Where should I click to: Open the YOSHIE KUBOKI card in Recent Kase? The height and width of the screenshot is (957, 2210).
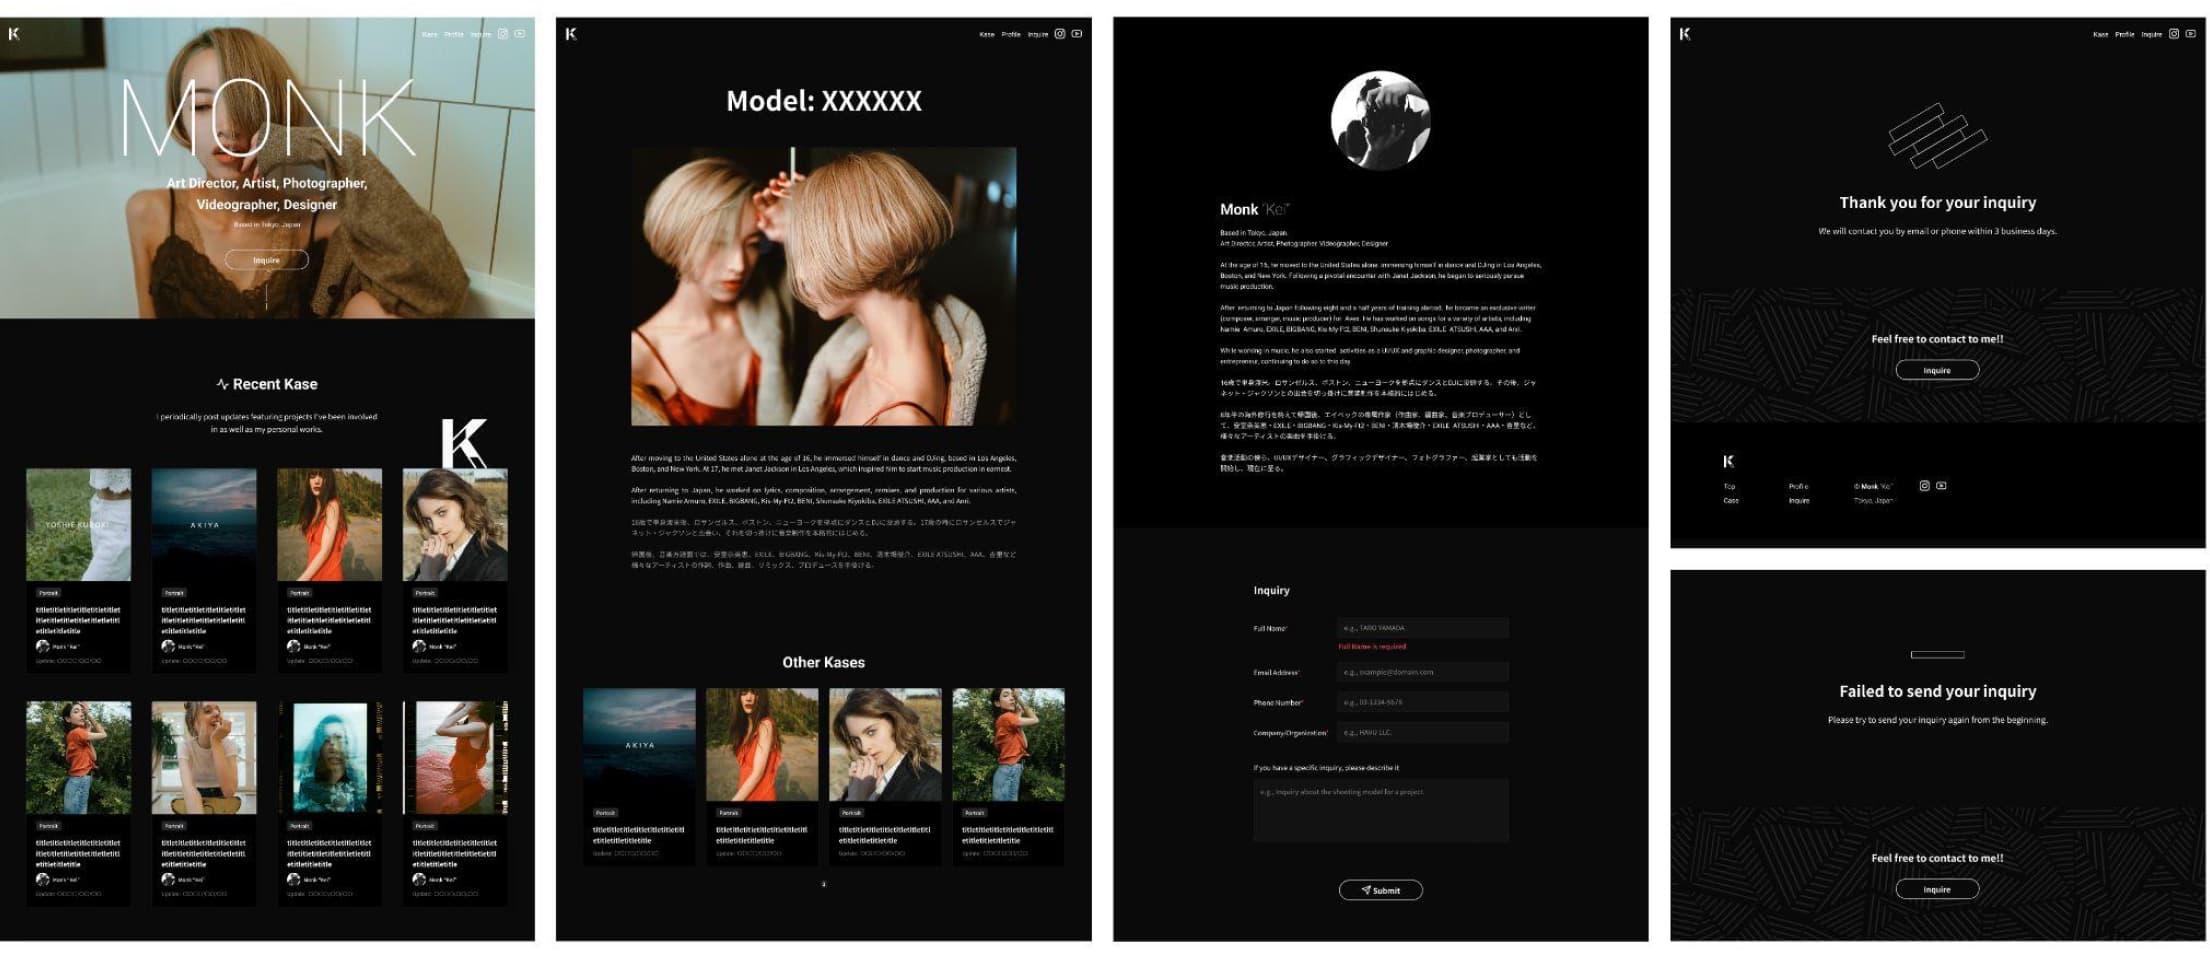coord(78,570)
